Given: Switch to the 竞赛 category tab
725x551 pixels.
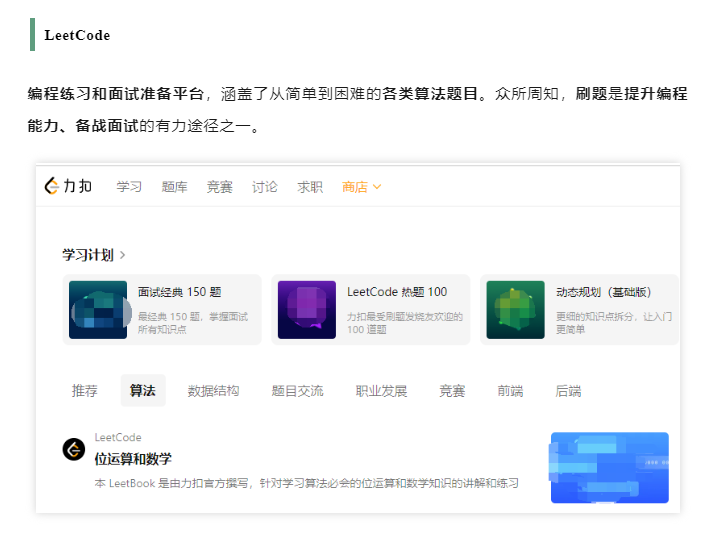Looking at the screenshot, I should [x=452, y=391].
